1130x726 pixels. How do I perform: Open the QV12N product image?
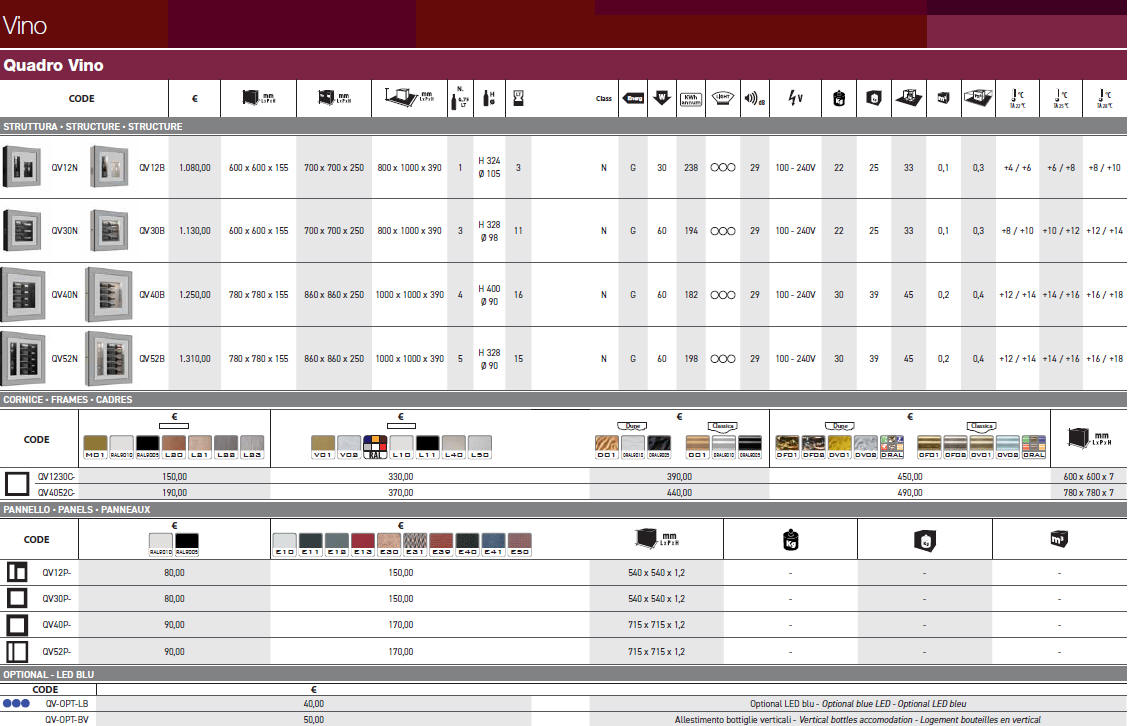22,167
